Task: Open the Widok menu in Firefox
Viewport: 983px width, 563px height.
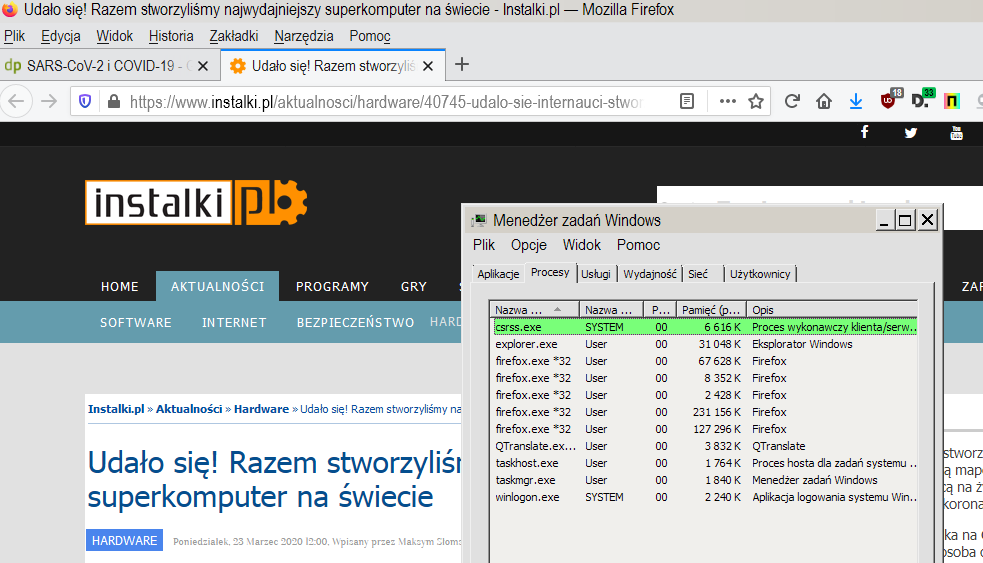Action: pyautogui.click(x=114, y=36)
